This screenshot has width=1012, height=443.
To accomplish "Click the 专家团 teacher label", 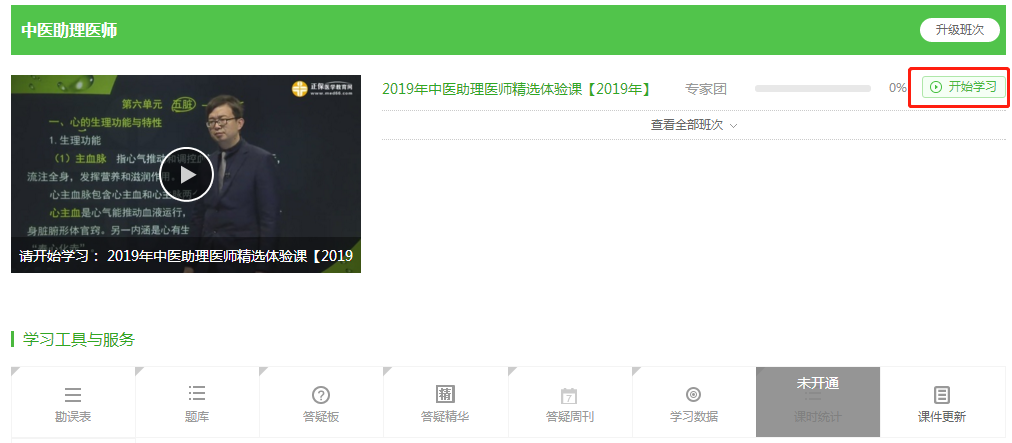I will [705, 89].
